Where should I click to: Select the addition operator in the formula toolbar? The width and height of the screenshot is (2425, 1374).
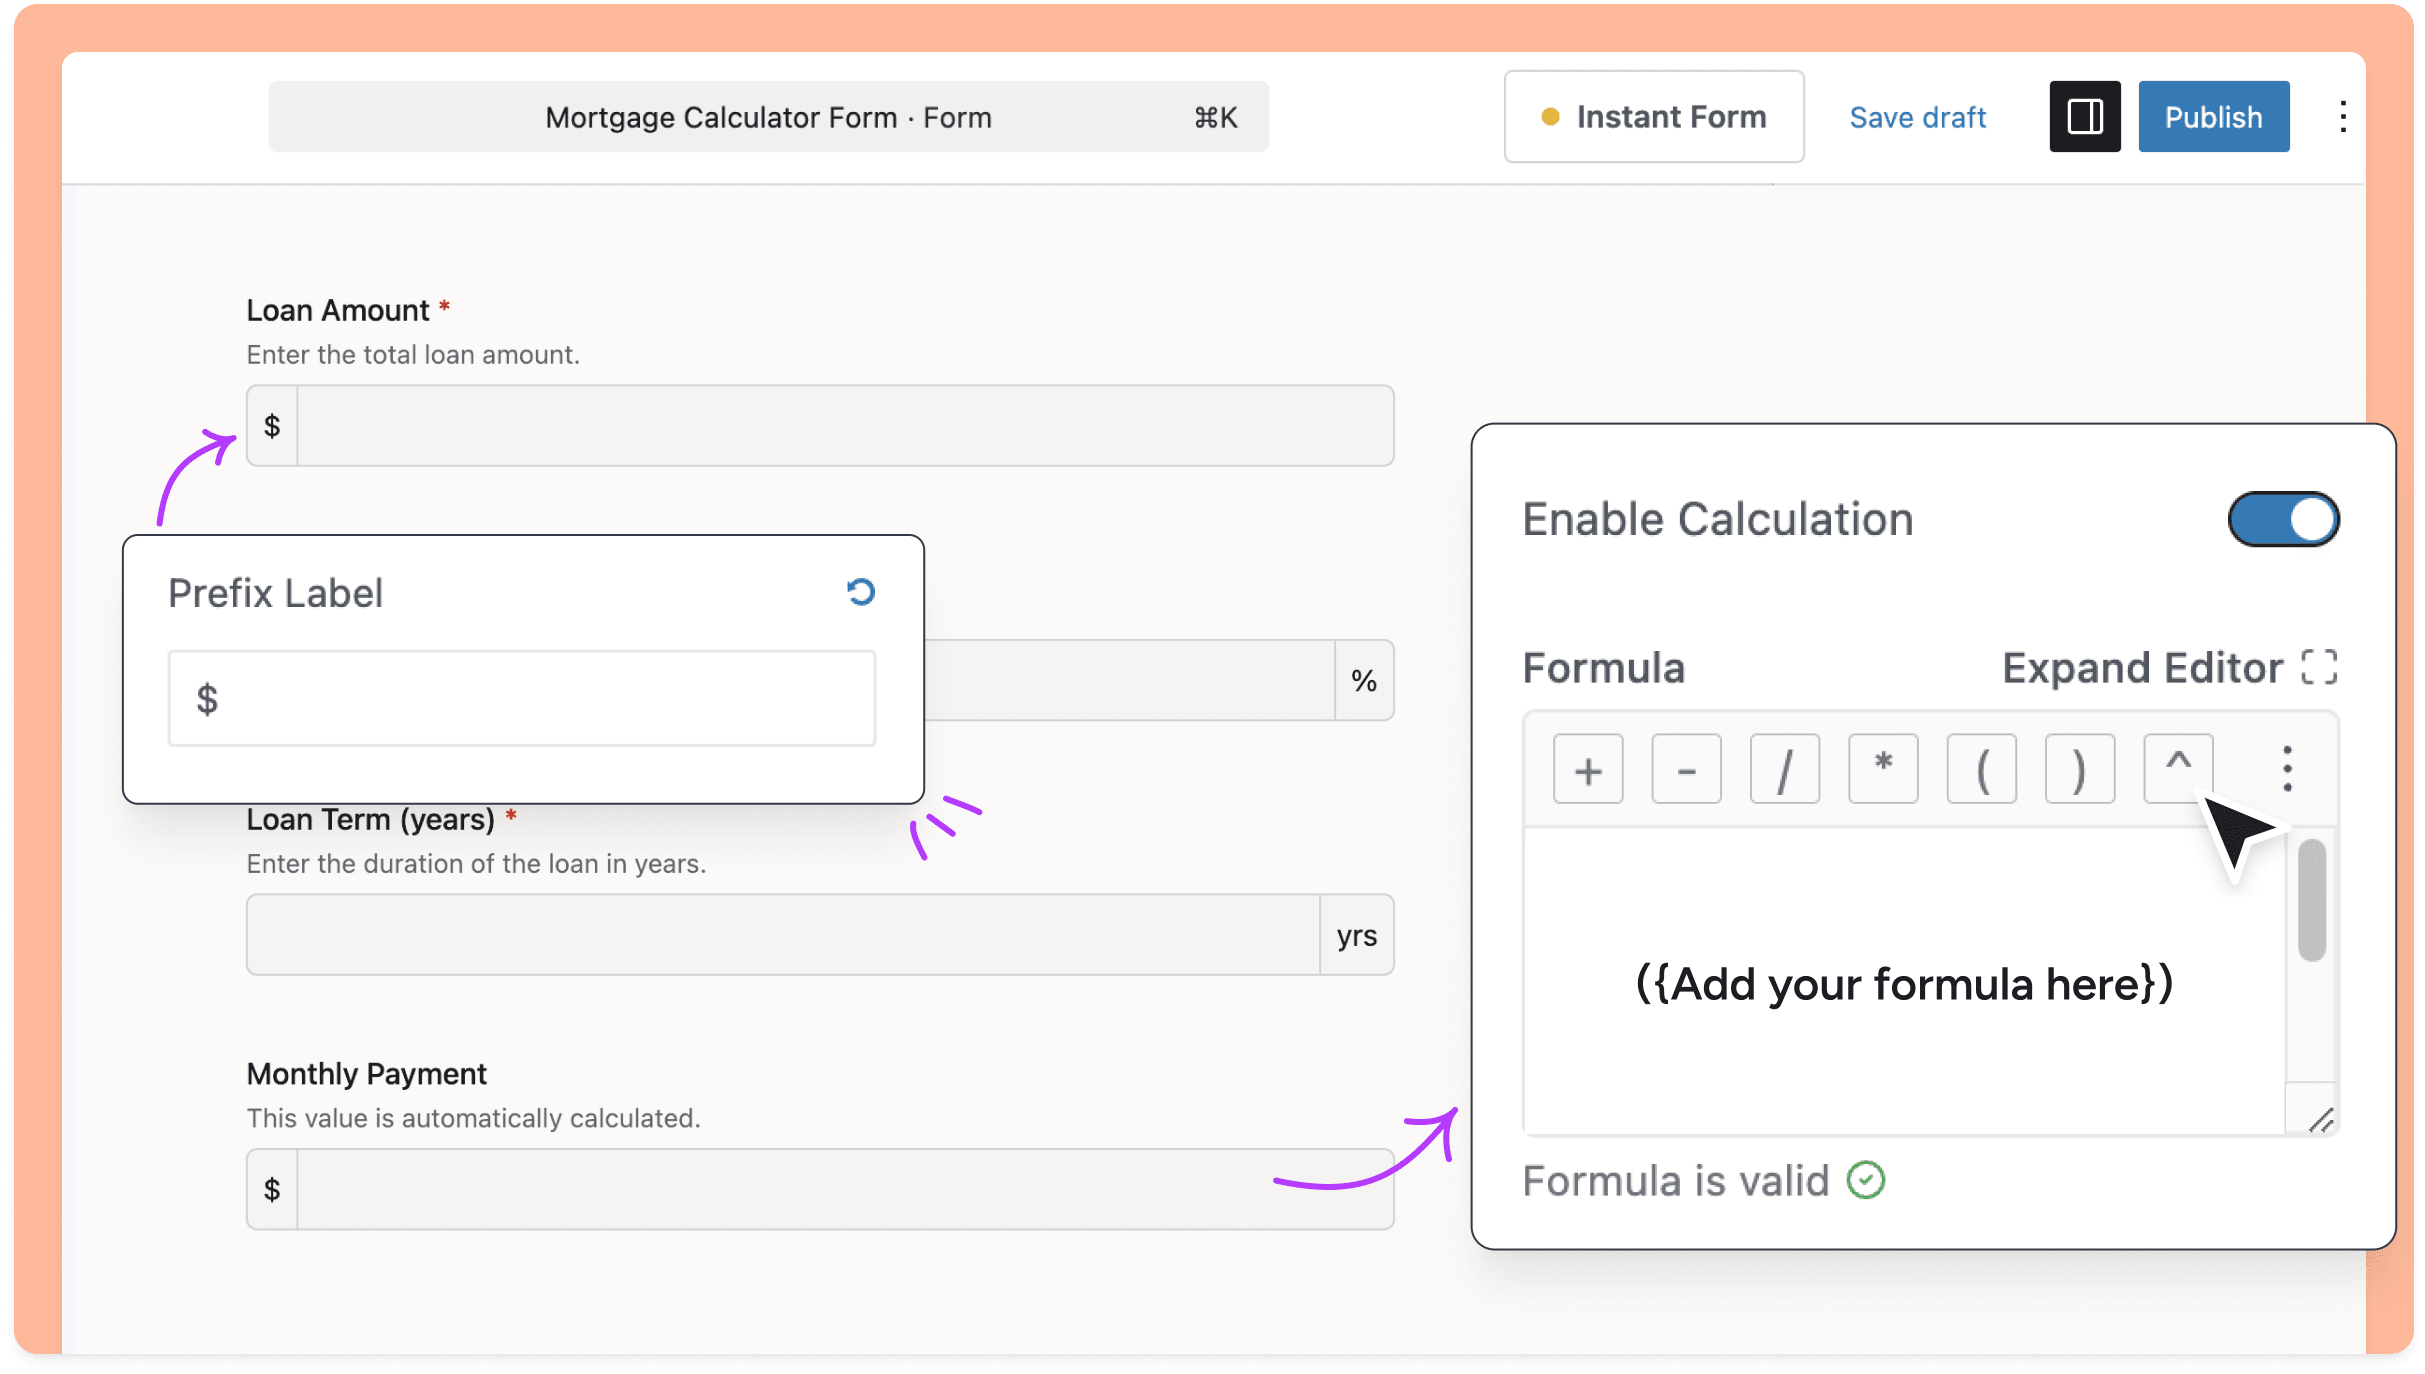click(1587, 768)
